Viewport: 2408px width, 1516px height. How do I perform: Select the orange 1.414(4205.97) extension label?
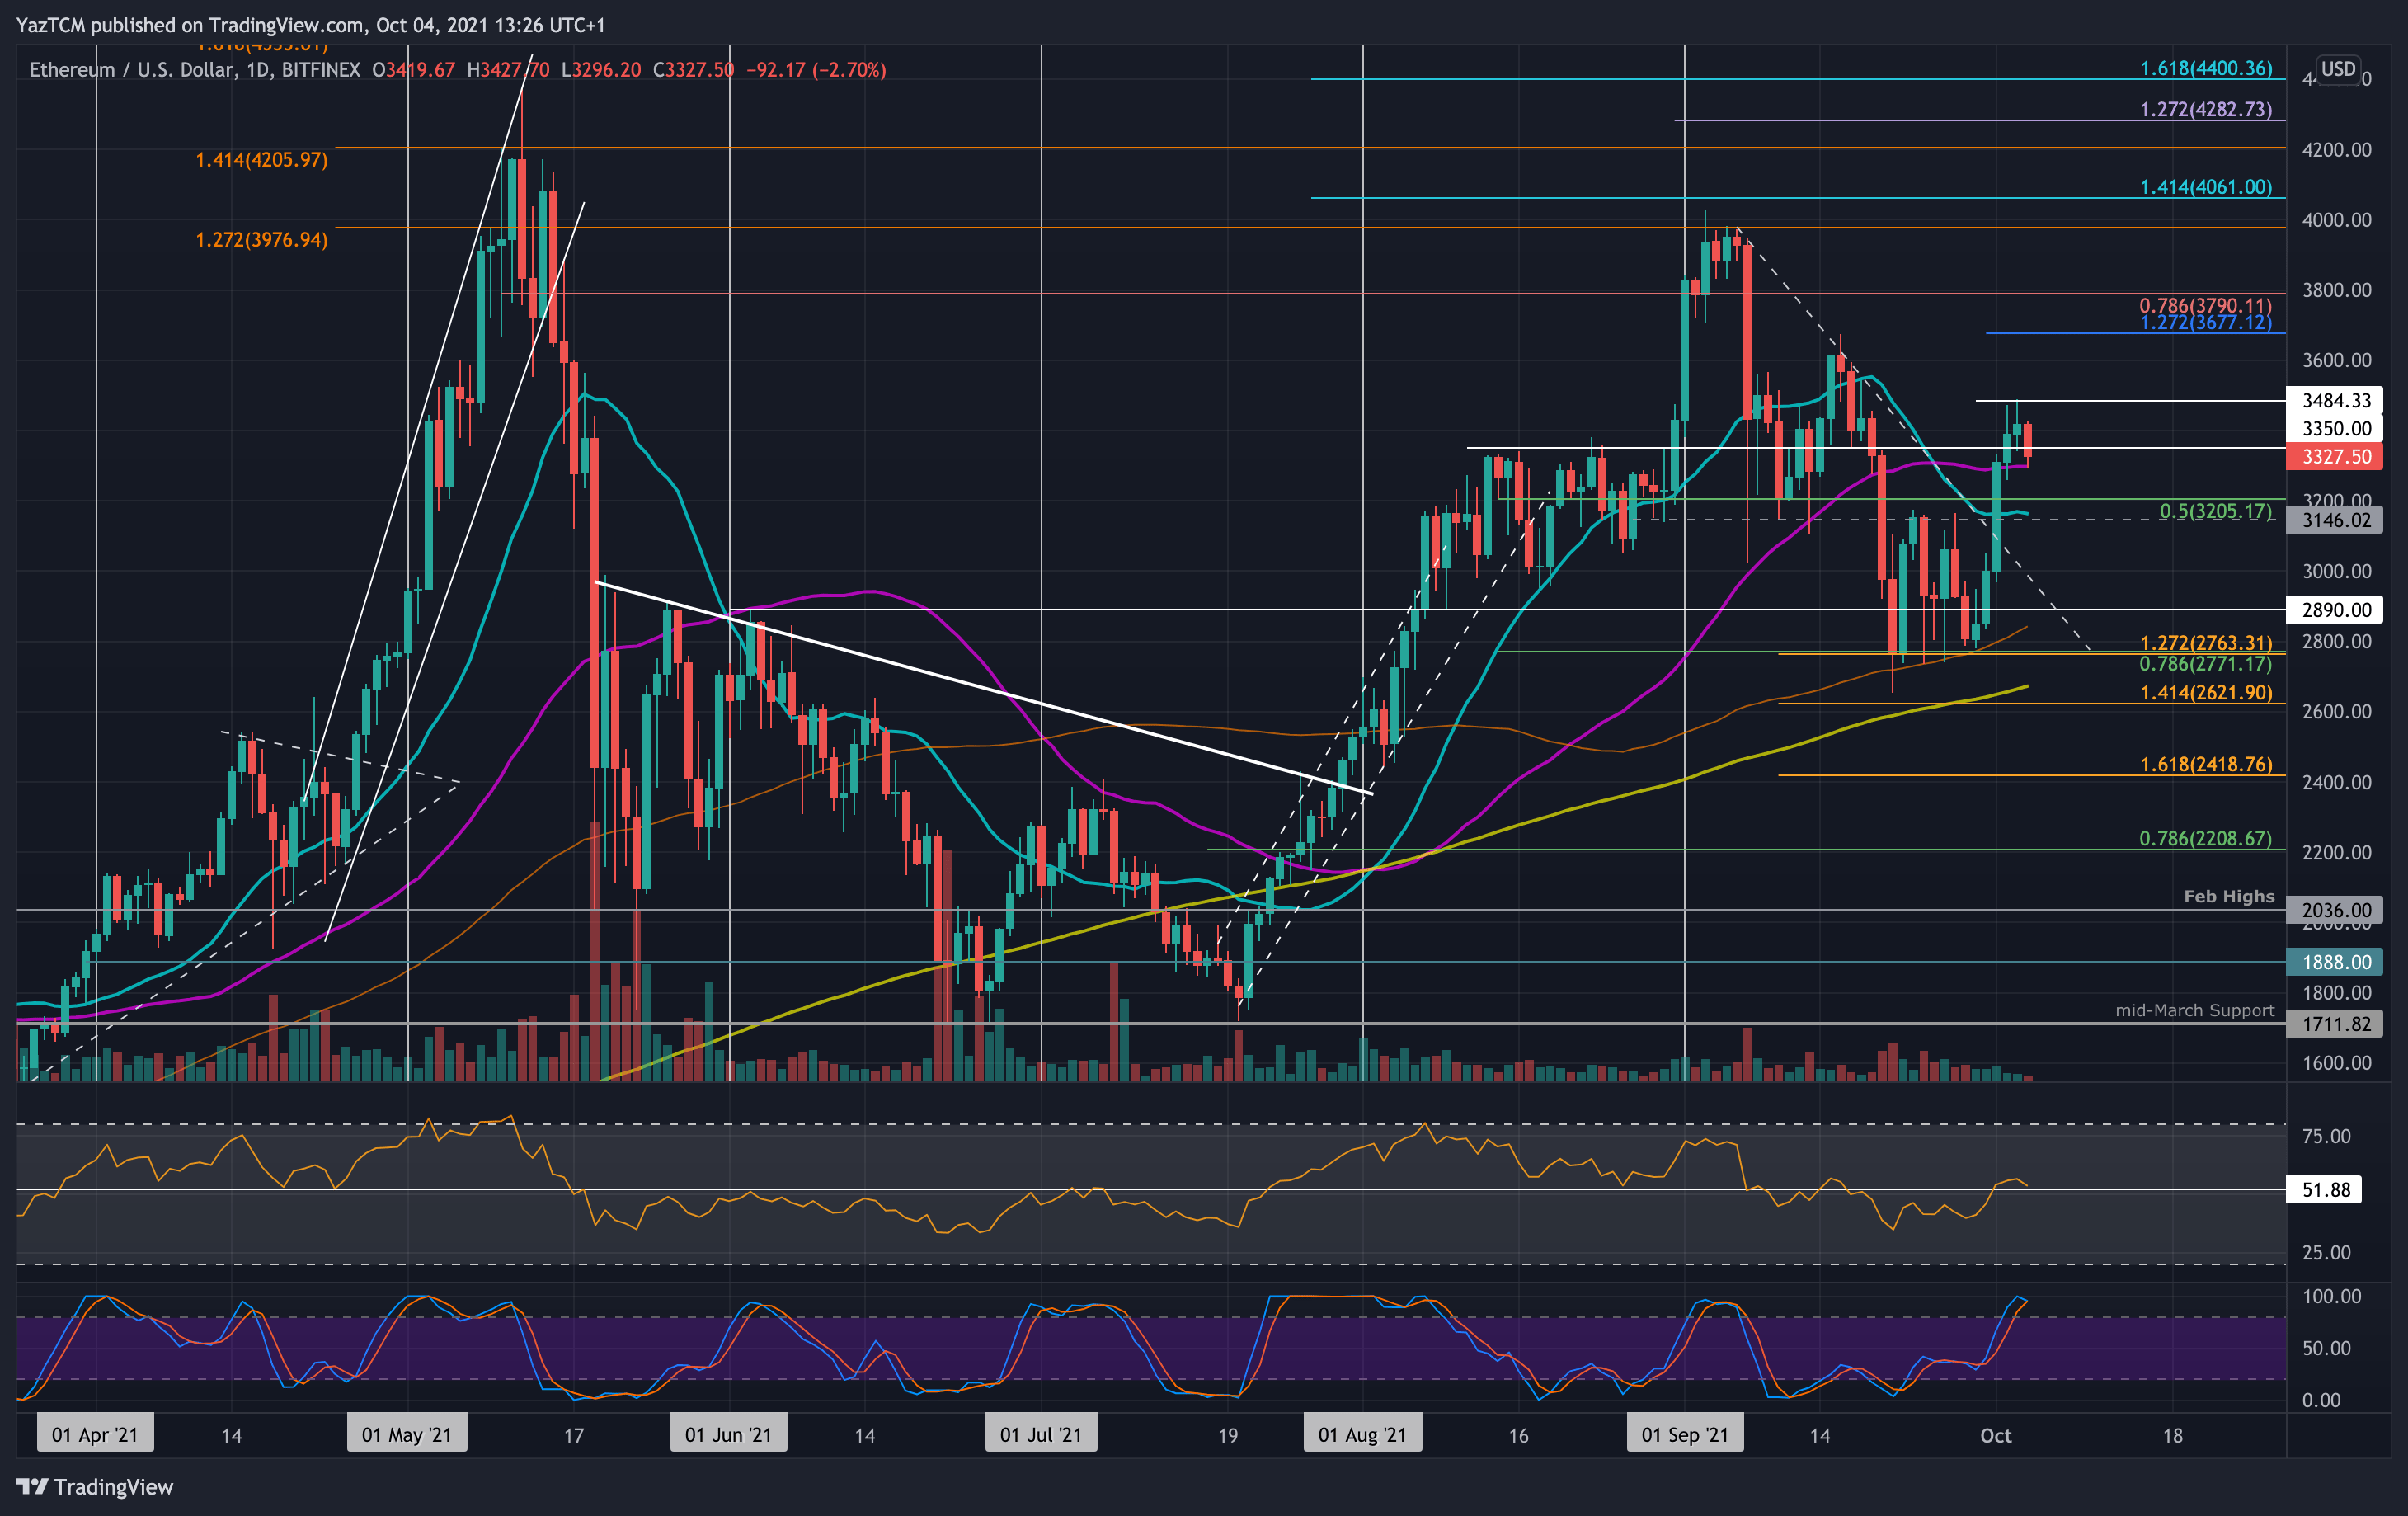click(x=261, y=160)
